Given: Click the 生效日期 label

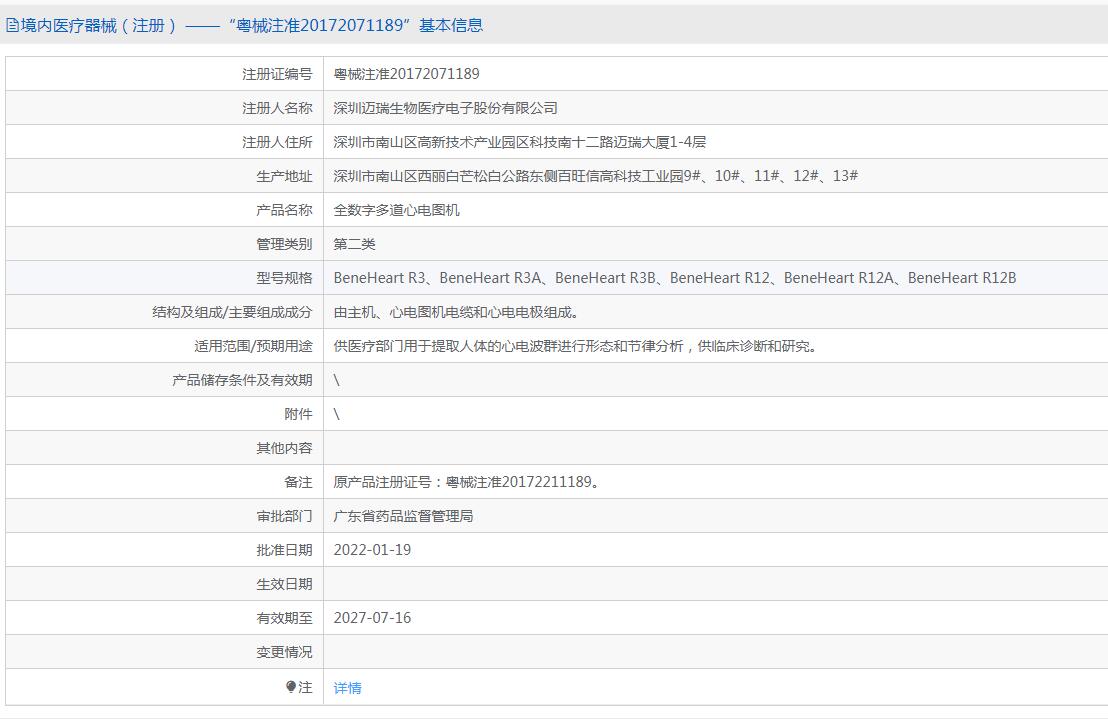Looking at the screenshot, I should click(x=284, y=584).
